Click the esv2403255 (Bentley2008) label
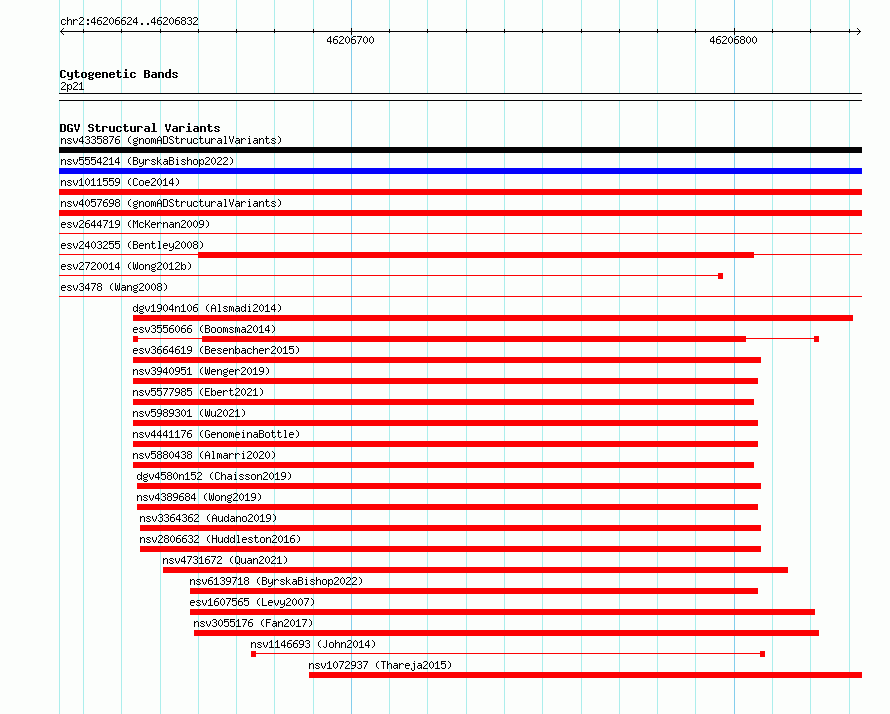Viewport: 890px width, 714px height. pyautogui.click(x=132, y=245)
